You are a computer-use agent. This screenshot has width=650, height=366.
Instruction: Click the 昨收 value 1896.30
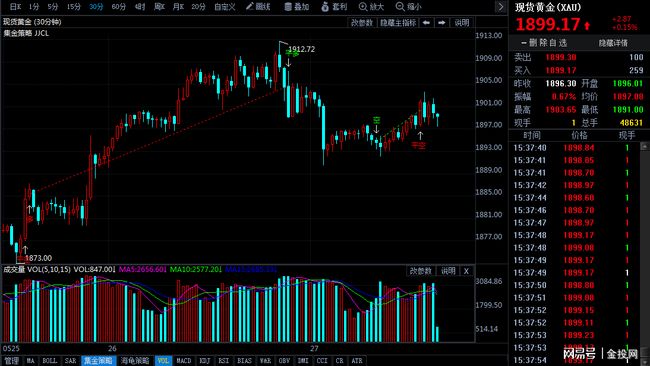pos(561,83)
